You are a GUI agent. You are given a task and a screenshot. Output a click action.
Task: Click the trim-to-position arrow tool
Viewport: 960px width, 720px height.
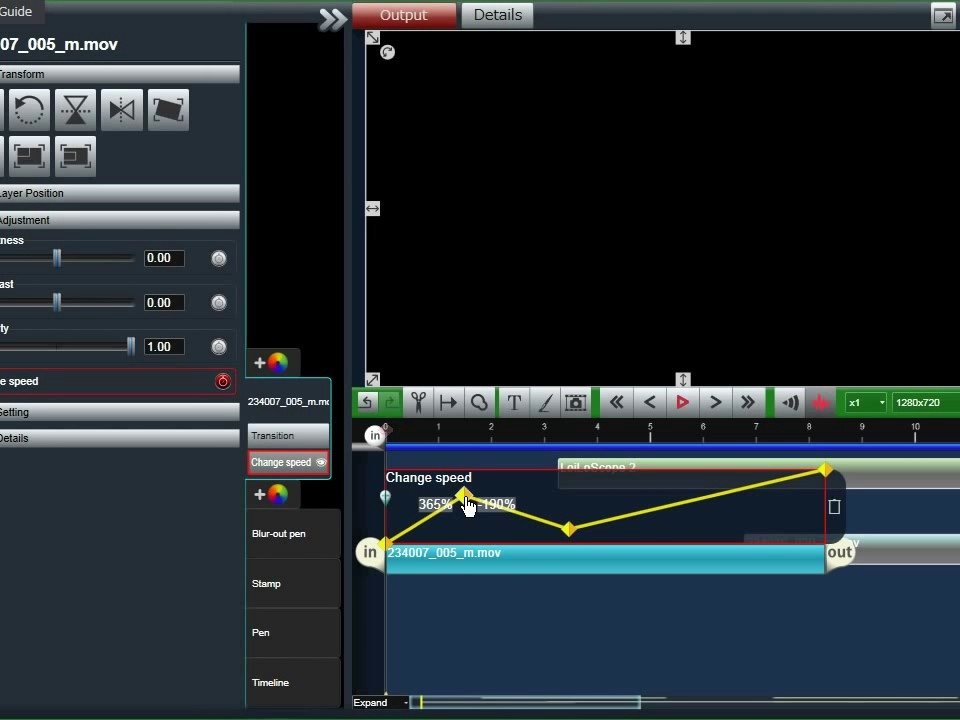point(448,402)
